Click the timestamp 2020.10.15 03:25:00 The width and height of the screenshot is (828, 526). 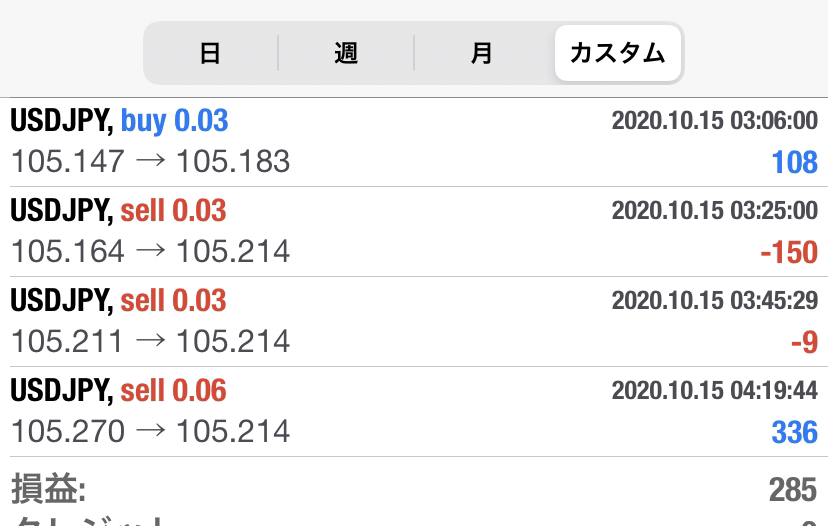714,211
